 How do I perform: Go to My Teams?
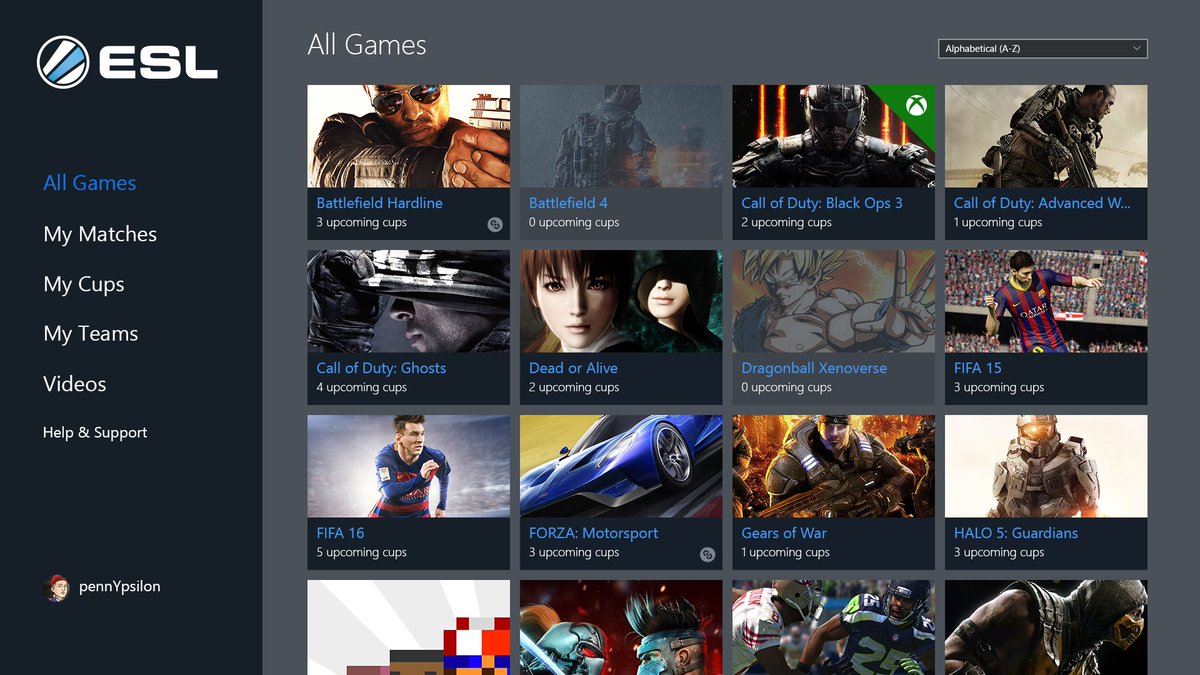point(89,333)
